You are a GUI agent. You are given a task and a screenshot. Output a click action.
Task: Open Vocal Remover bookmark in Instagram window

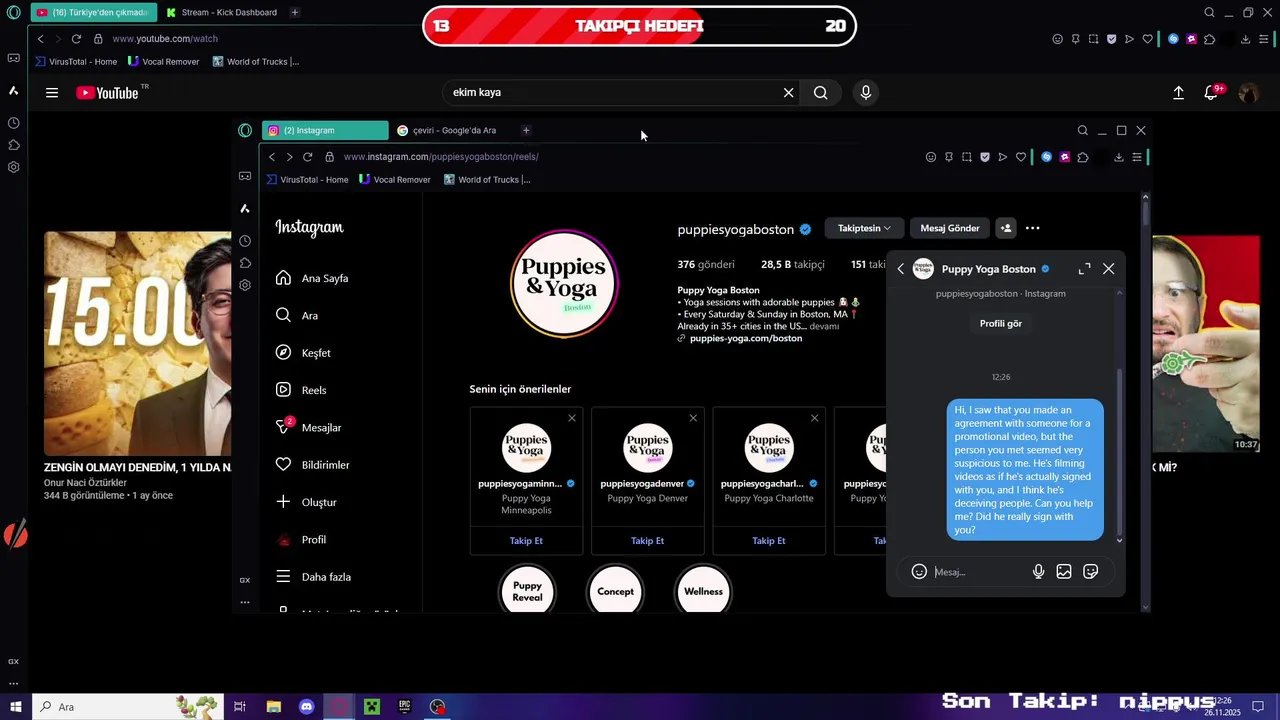tap(394, 180)
